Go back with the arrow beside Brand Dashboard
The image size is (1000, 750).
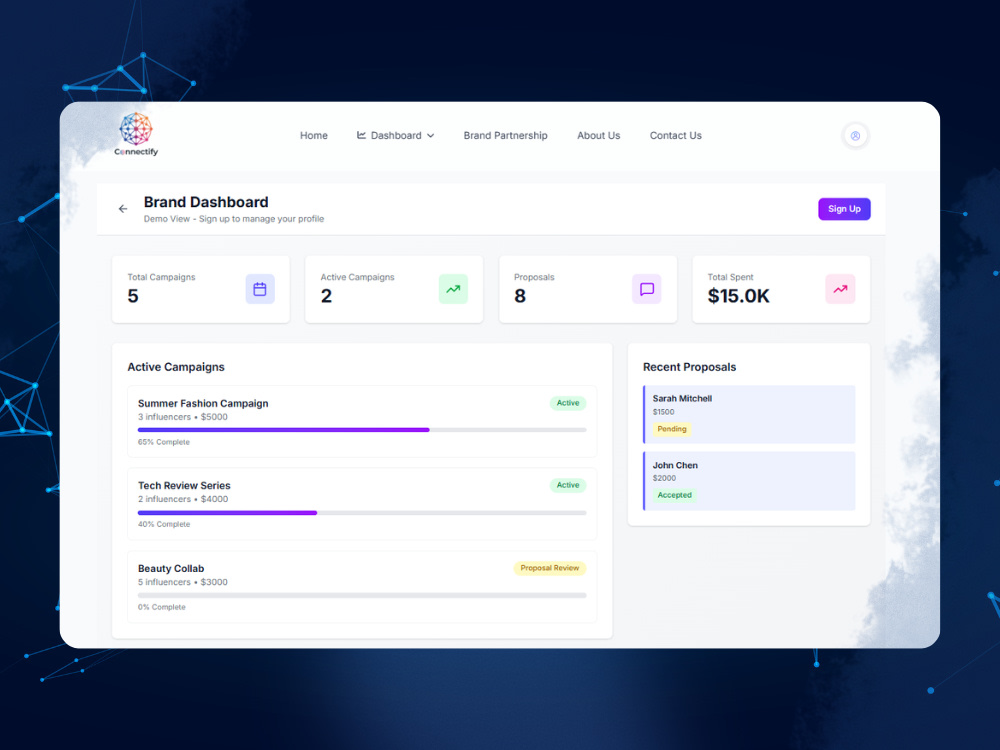click(123, 209)
